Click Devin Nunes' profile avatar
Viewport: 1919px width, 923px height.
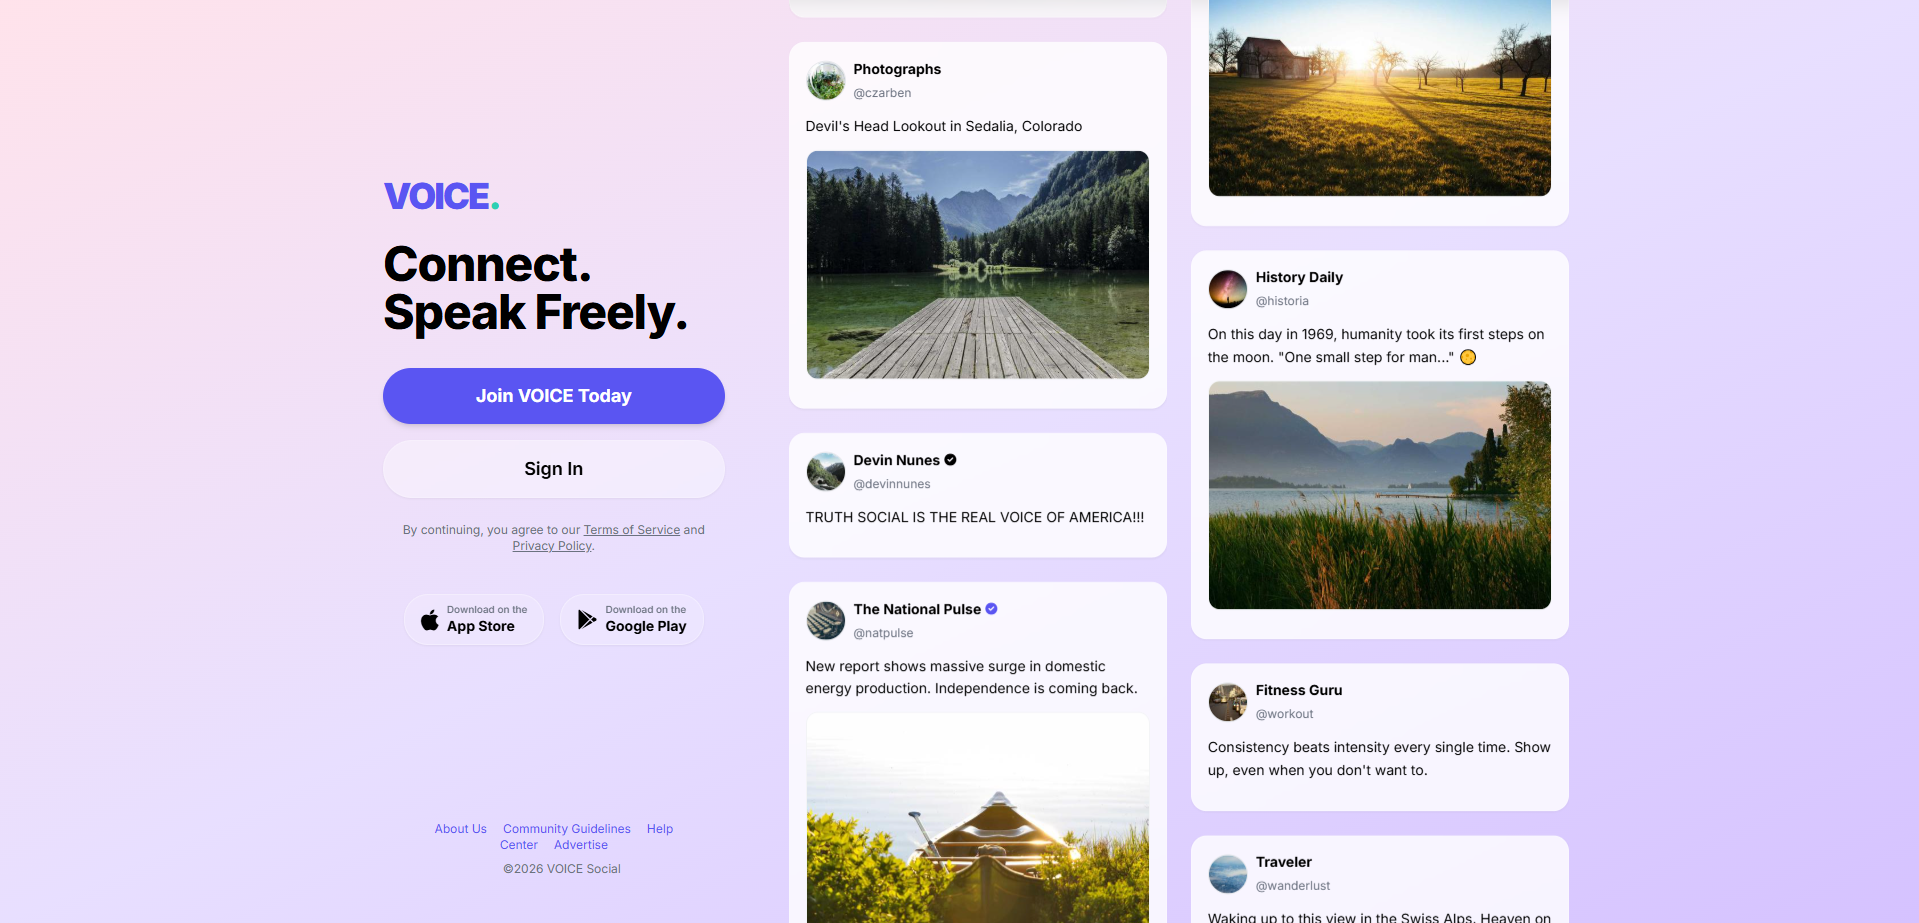pos(826,472)
